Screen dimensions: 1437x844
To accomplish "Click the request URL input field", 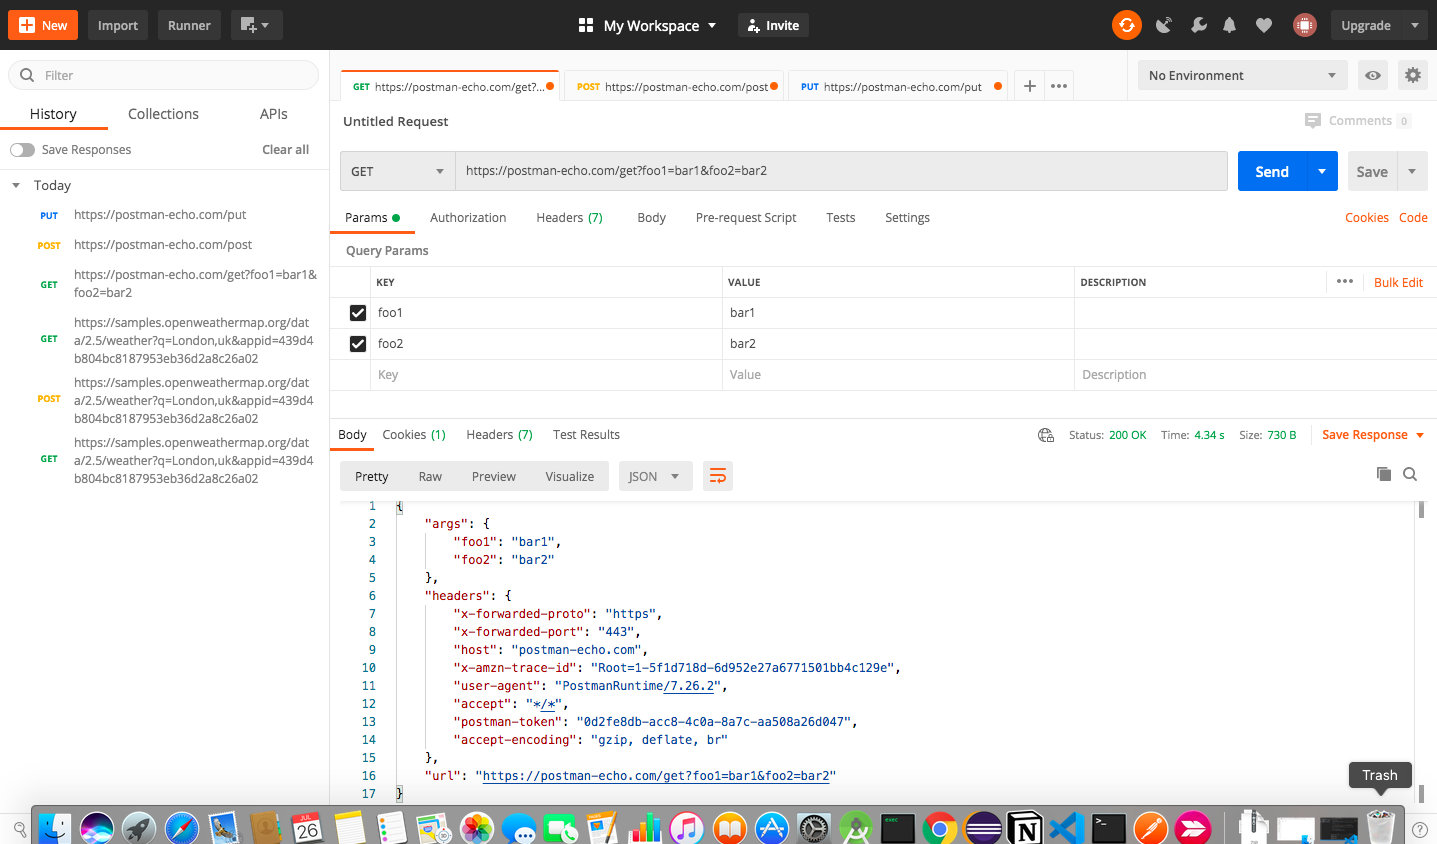I will pyautogui.click(x=841, y=171).
